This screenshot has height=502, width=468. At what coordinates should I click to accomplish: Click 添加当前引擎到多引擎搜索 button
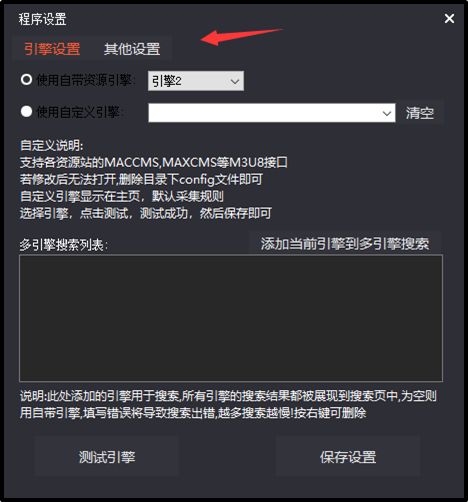(345, 244)
